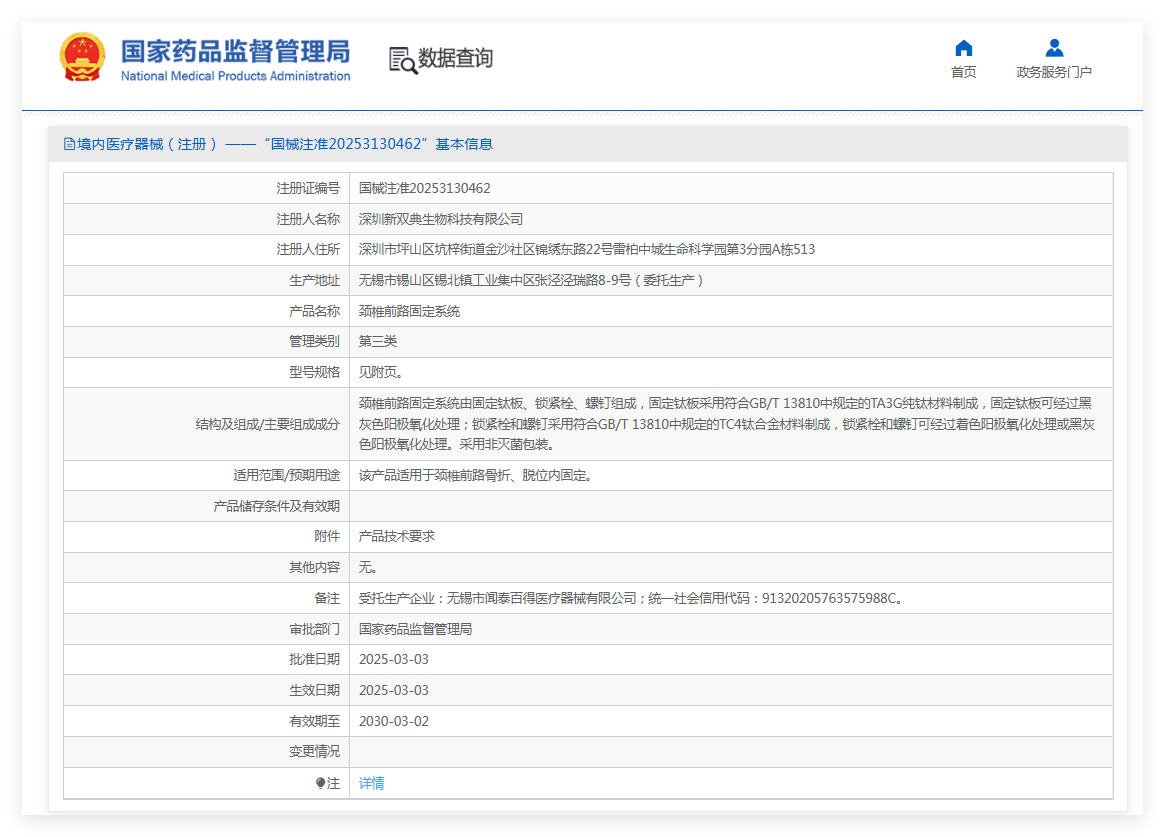The height and width of the screenshot is (837, 1165).
Task: Click the 数据查询 heading text
Action: coord(455,58)
